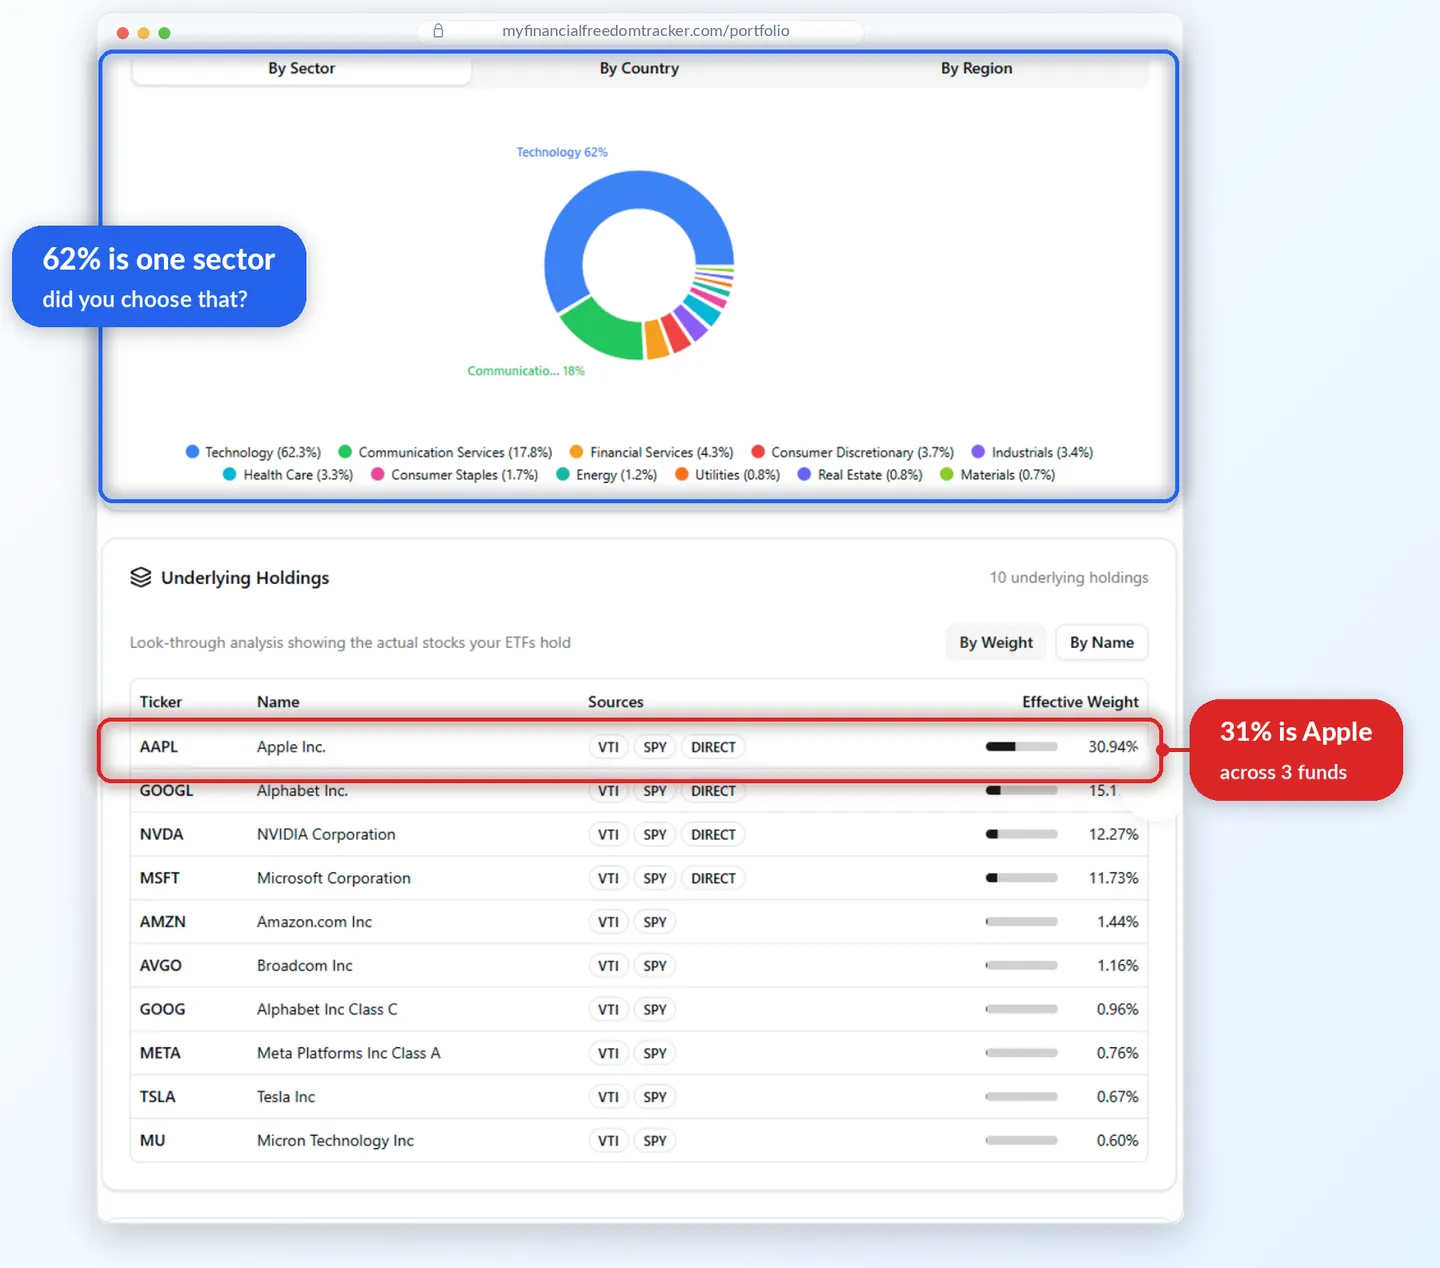Image resolution: width=1440 pixels, height=1268 pixels.
Task: Click the Name column header
Action: pyautogui.click(x=278, y=702)
